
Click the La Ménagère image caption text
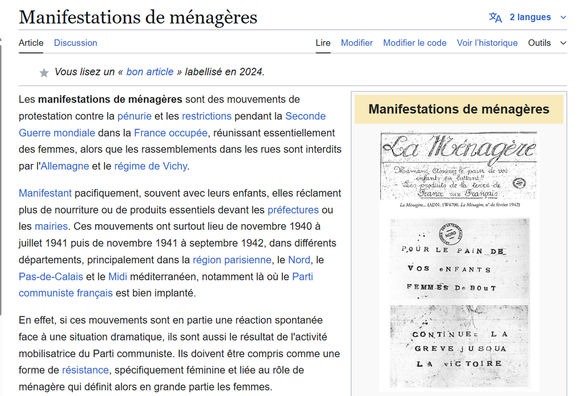click(x=460, y=205)
